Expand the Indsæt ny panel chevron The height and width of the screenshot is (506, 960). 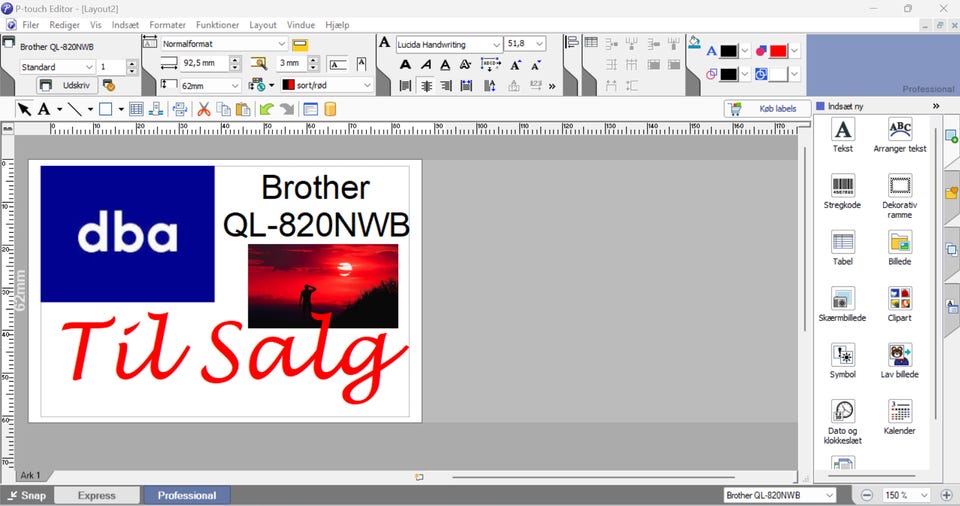pyautogui.click(x=936, y=106)
